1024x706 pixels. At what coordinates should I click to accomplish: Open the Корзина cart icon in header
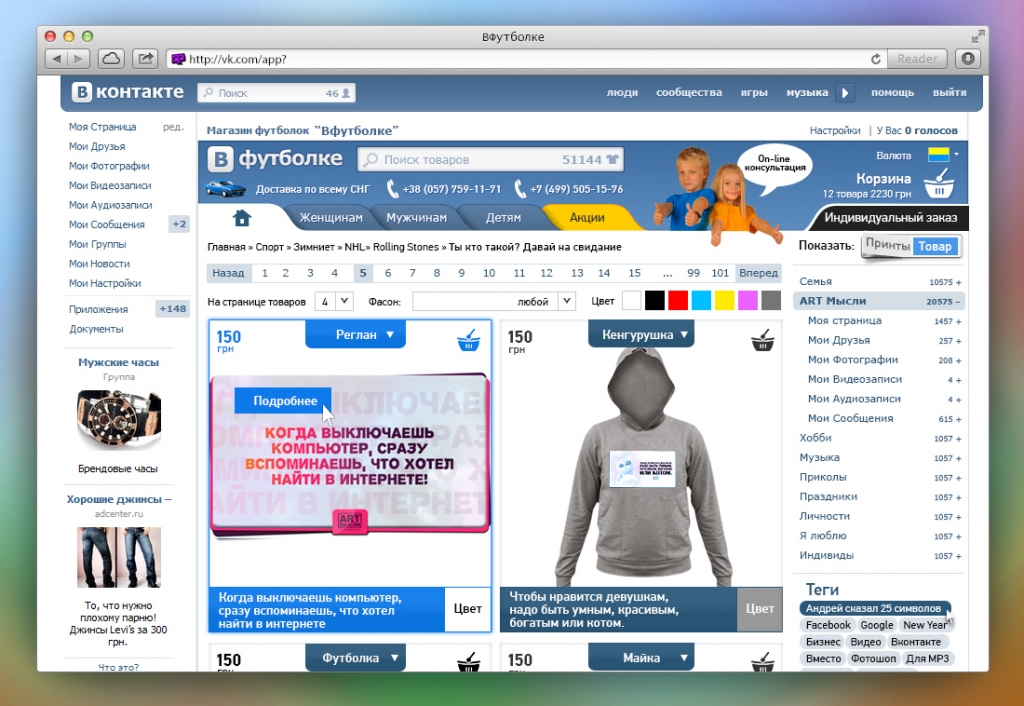[939, 184]
